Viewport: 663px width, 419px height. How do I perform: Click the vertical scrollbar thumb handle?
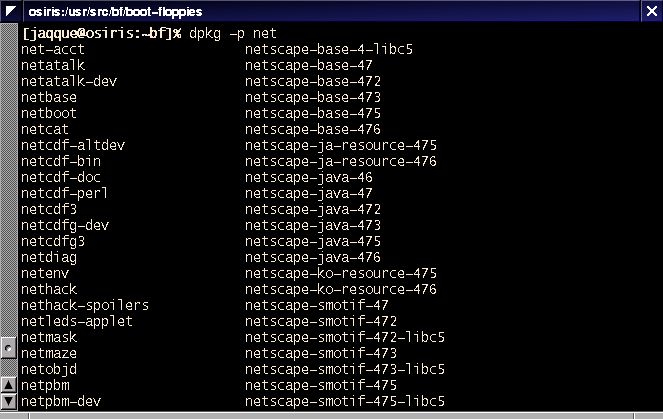pos(8,348)
